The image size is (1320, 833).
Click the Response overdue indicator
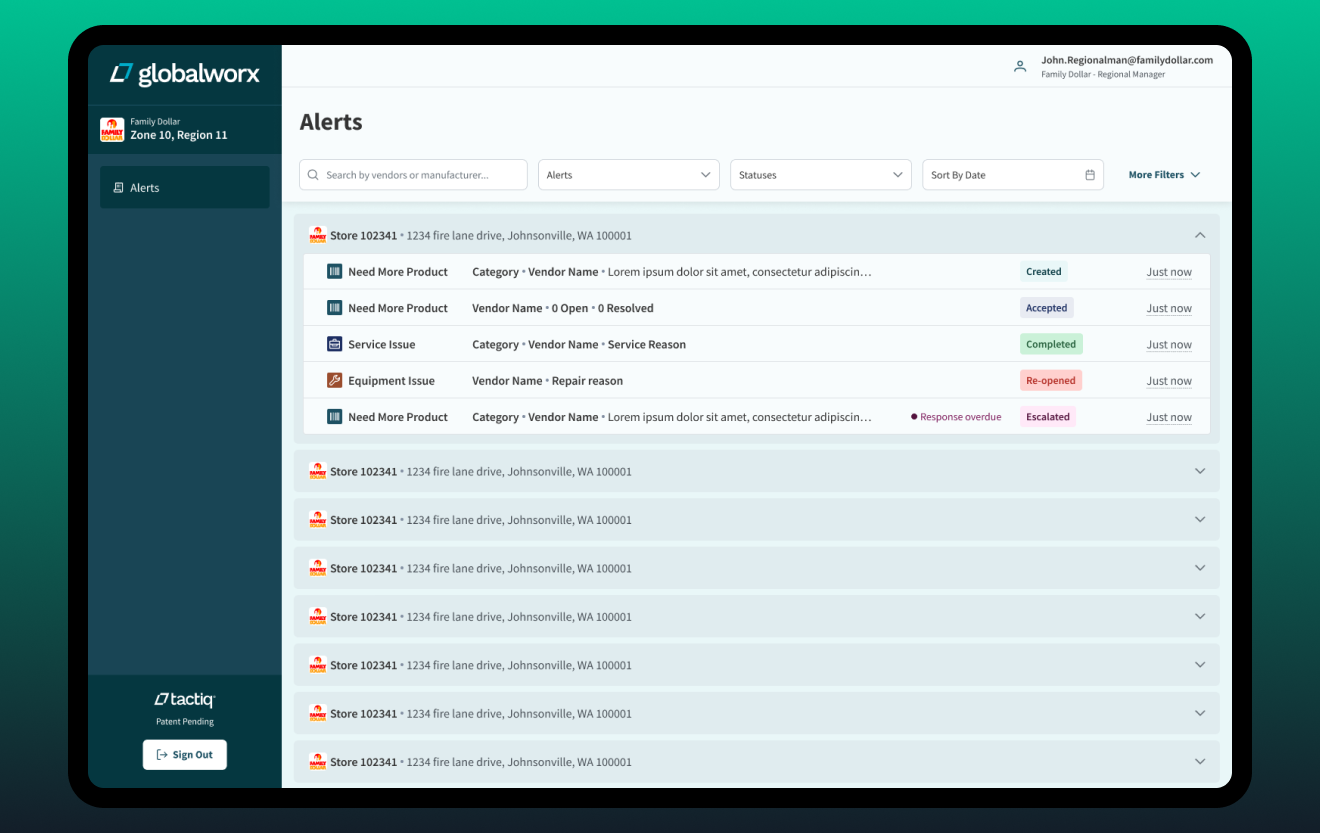point(956,417)
